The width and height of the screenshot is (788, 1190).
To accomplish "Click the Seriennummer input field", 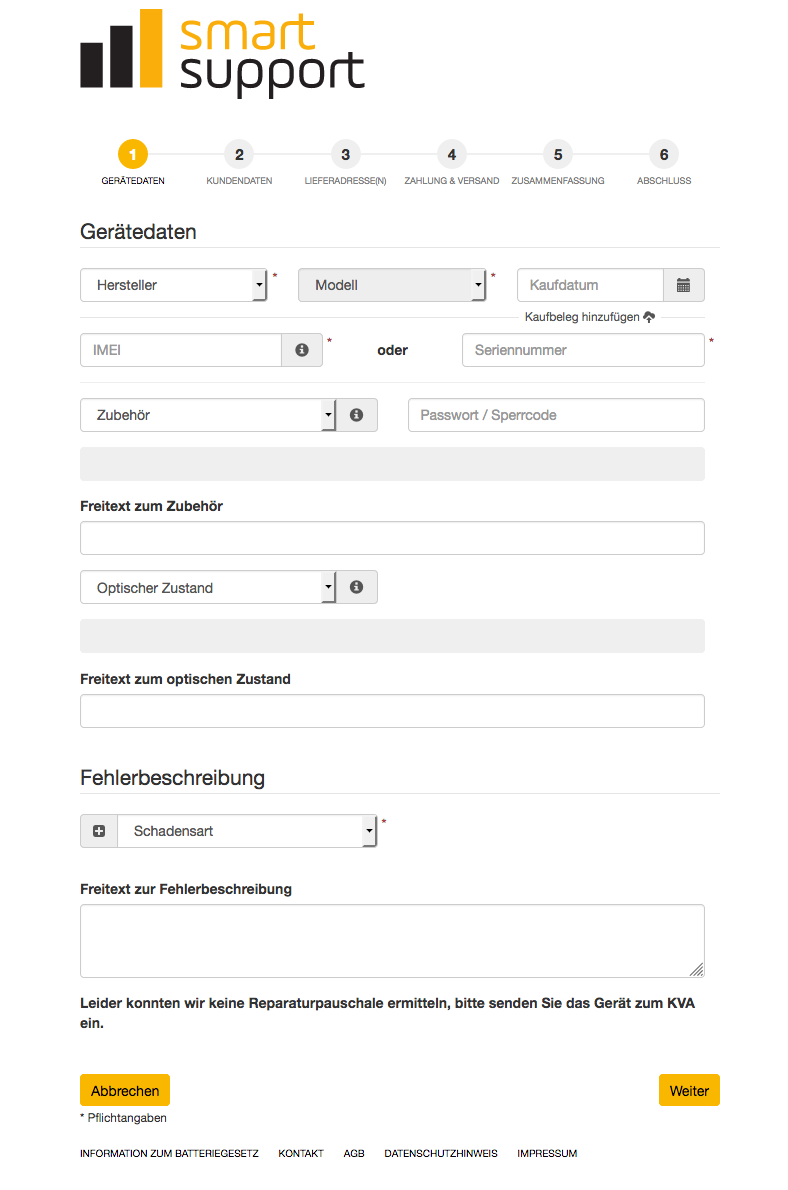I will coord(583,350).
